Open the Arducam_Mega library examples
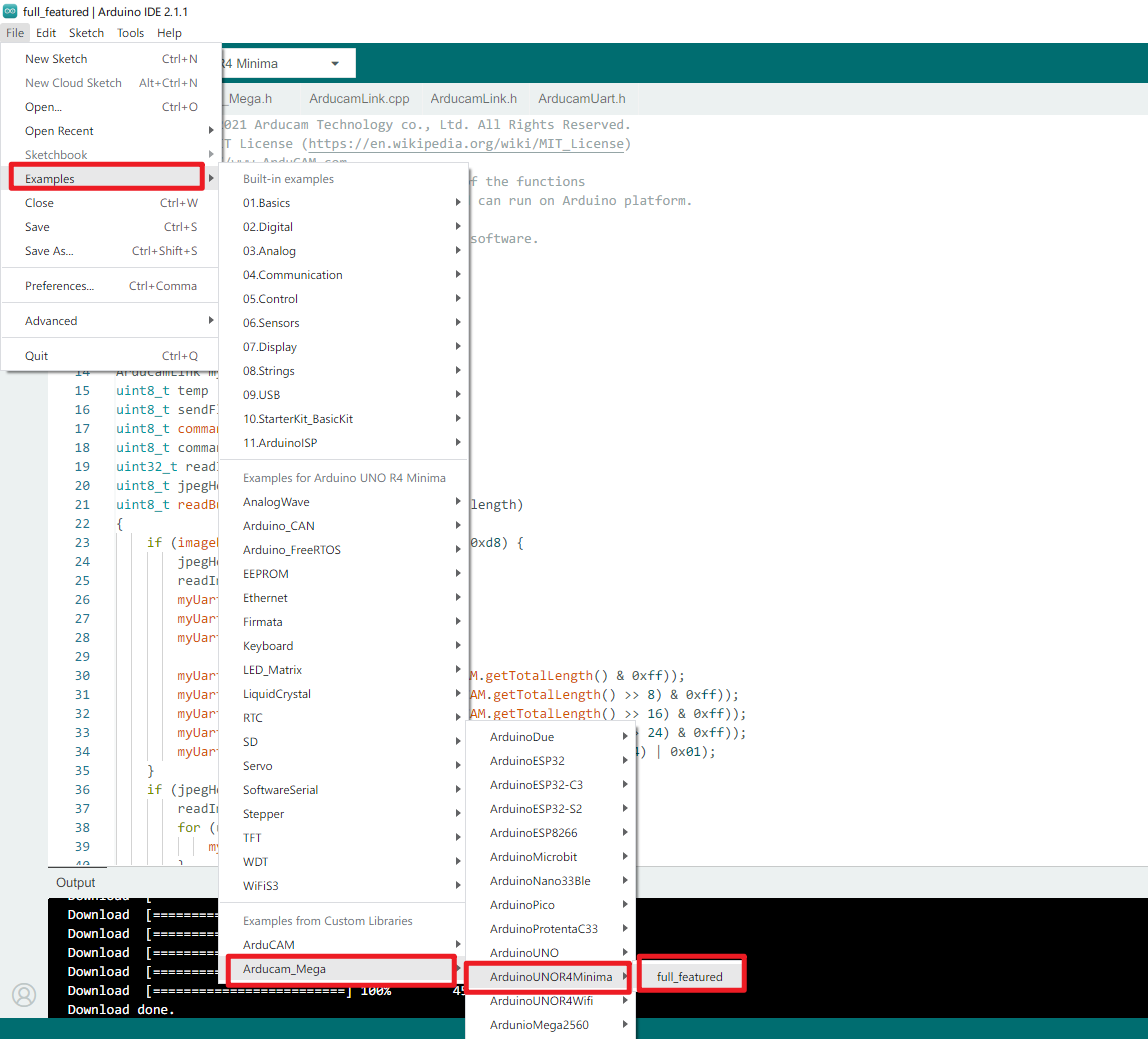The height and width of the screenshot is (1039, 1148). [341, 969]
